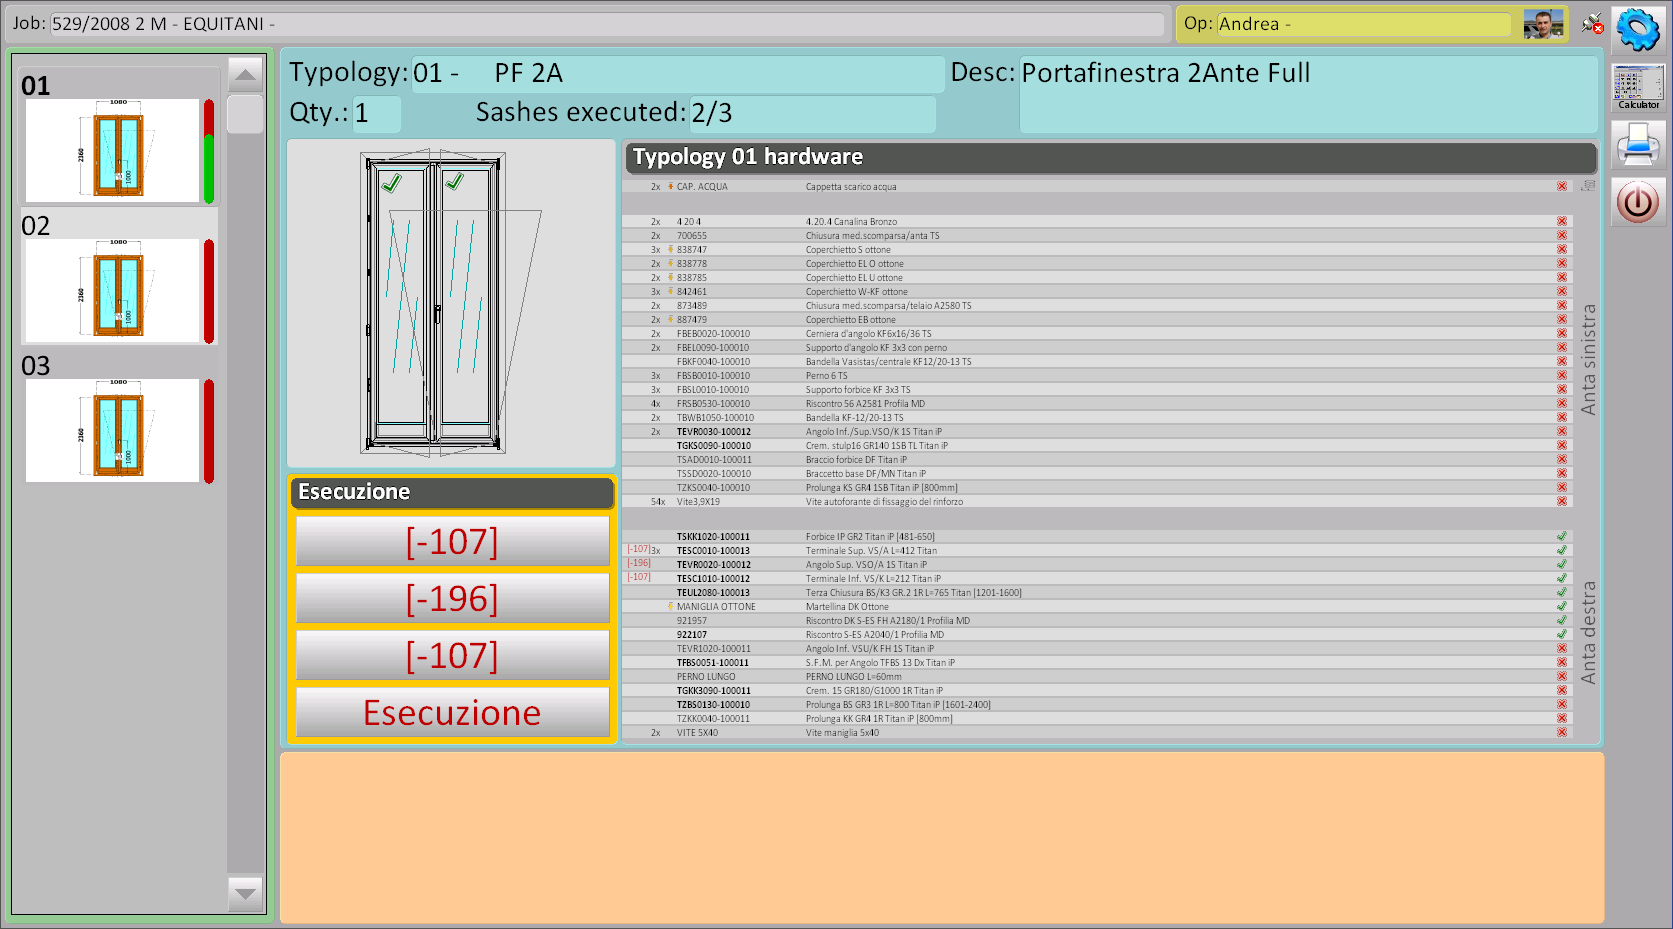
Task: Click the up arrow in typology list
Action: pos(245,75)
